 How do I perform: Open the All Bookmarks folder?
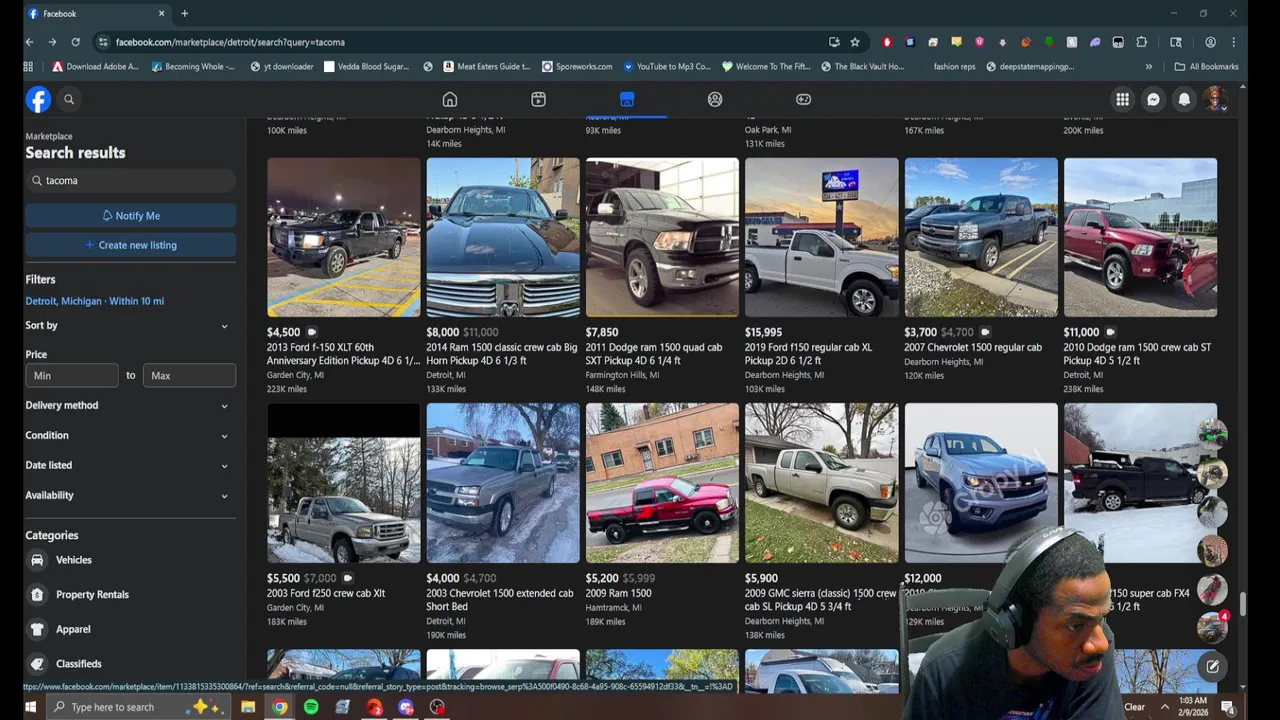pyautogui.click(x=1207, y=67)
